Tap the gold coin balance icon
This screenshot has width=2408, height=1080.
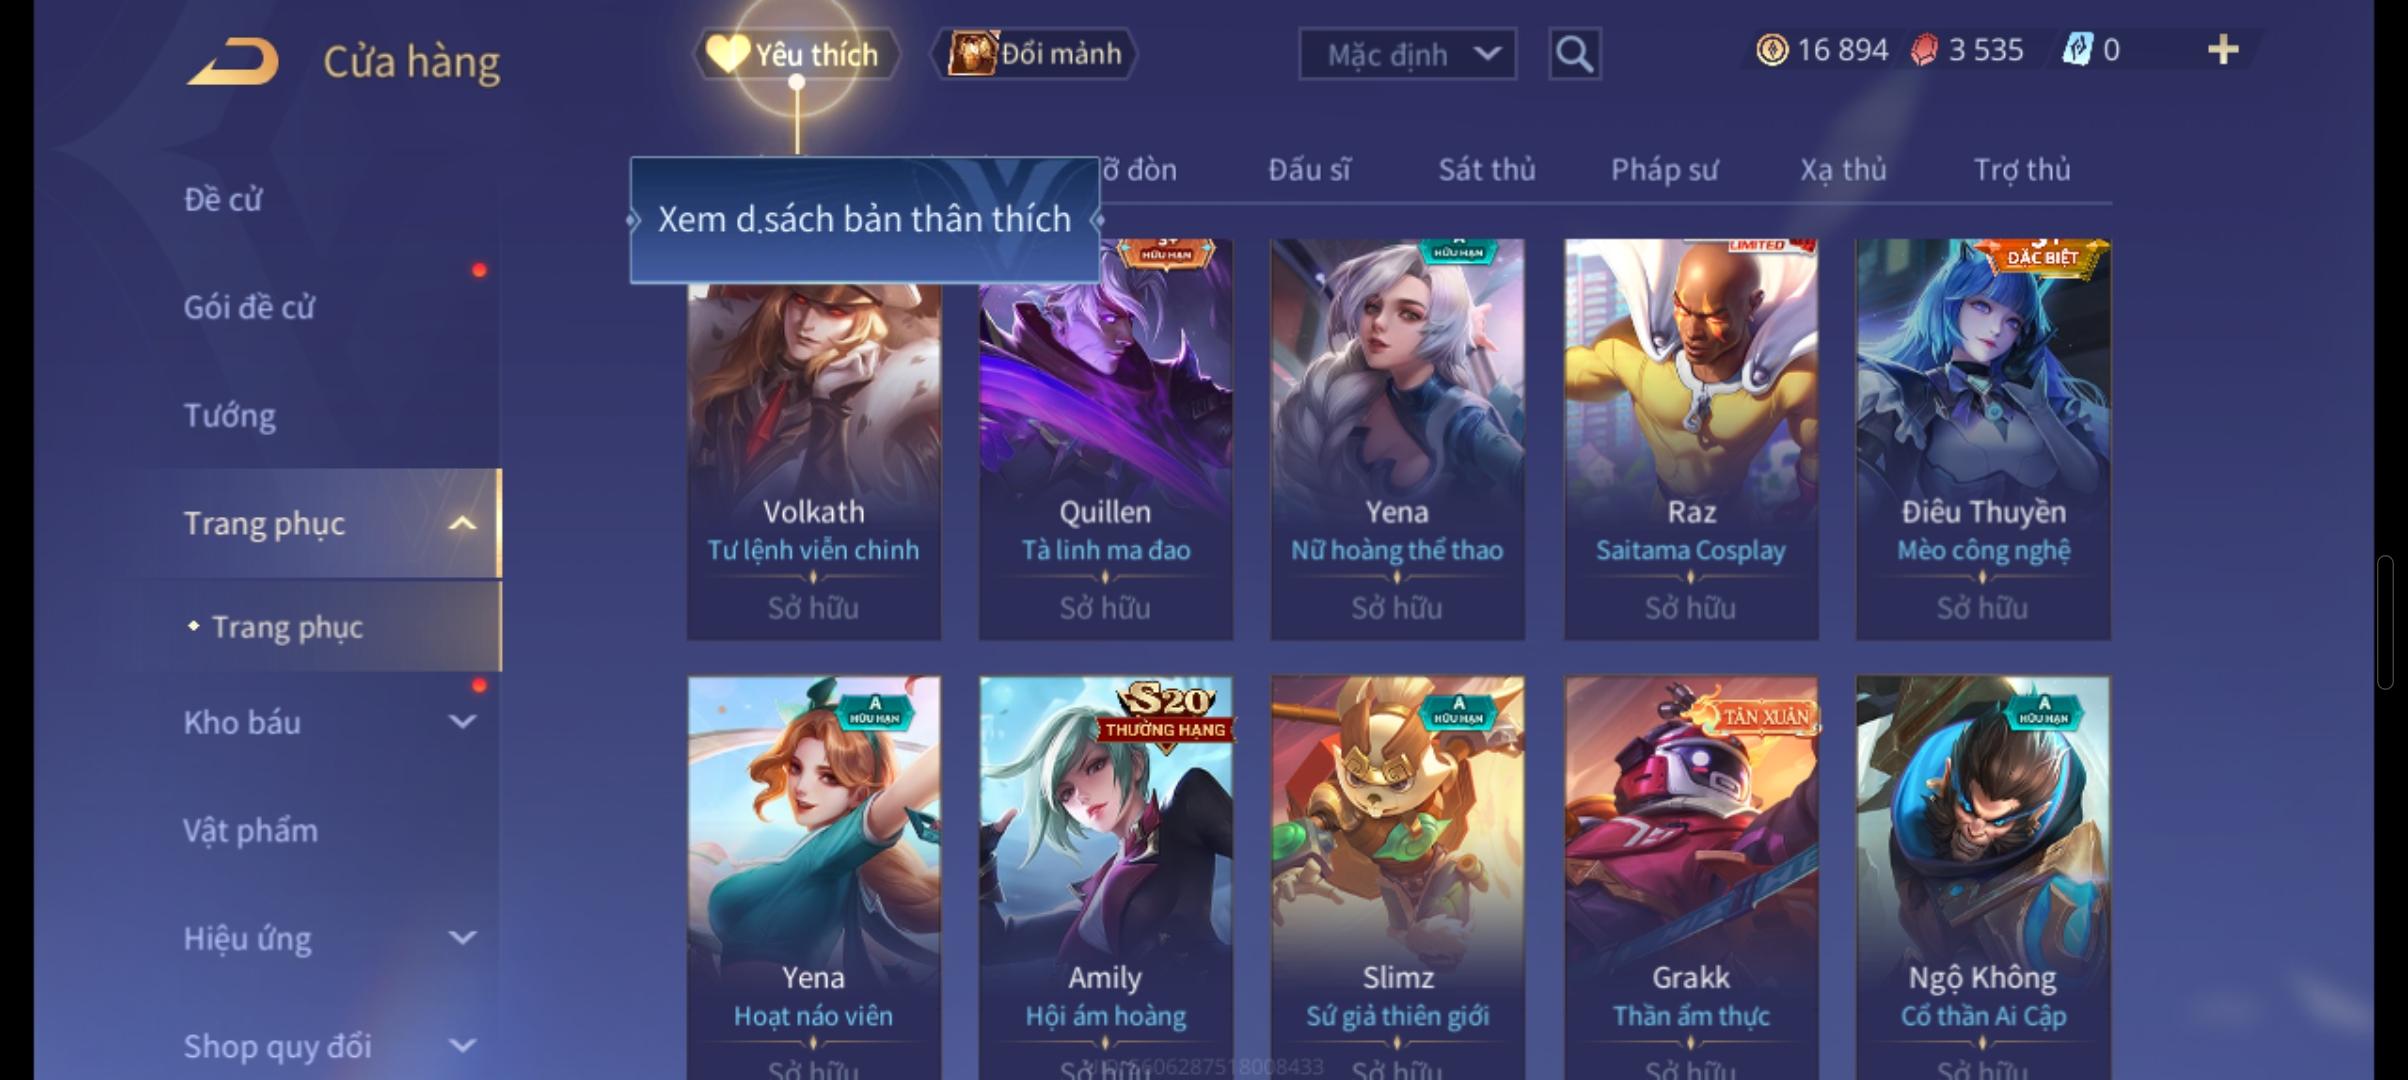click(x=1772, y=50)
